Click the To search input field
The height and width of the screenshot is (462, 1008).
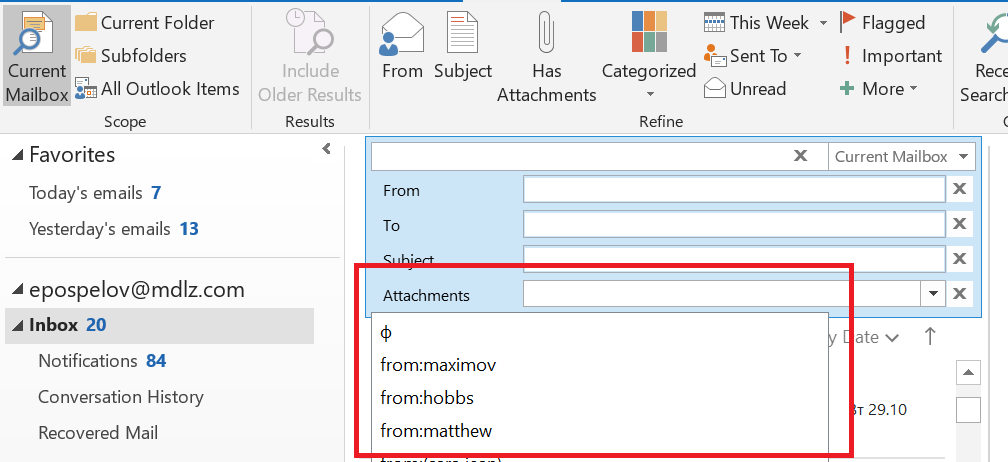point(733,225)
